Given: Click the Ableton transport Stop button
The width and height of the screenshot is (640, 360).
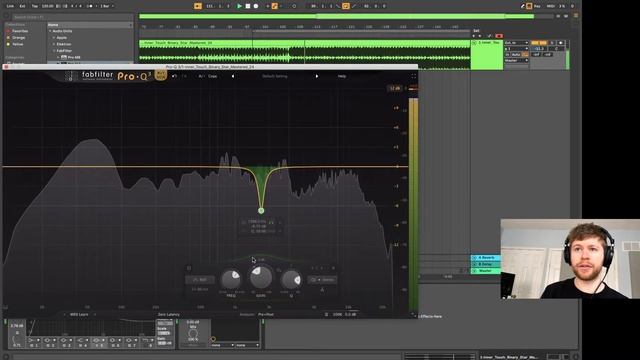Looking at the screenshot, I should click(x=248, y=6).
